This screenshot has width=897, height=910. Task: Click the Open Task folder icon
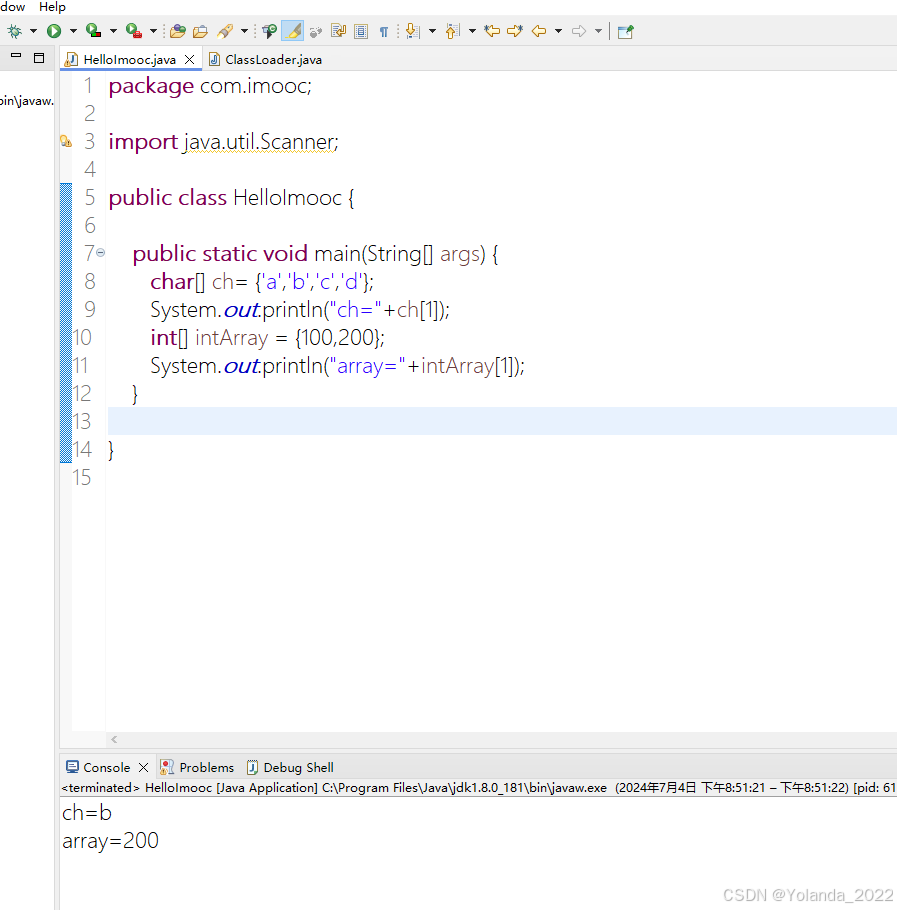pyautogui.click(x=201, y=31)
